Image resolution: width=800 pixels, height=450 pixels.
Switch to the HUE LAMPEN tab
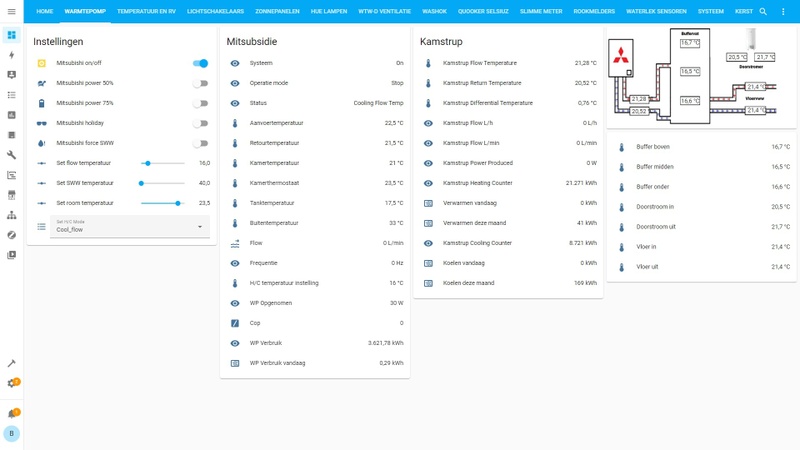(329, 11)
